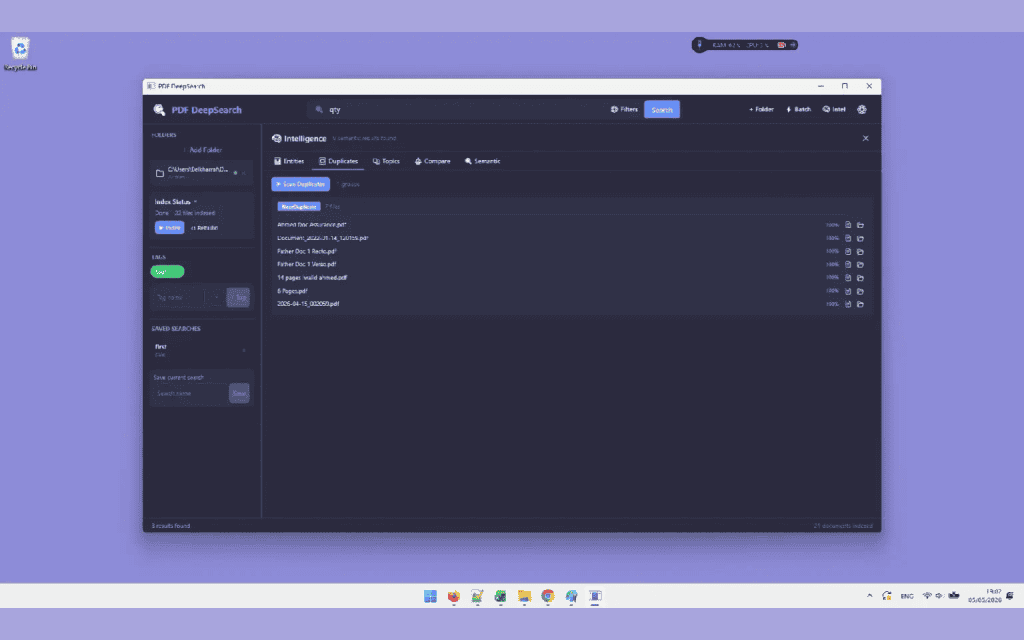The width and height of the screenshot is (1024, 640).
Task: Open the tag color dropdown arrow
Action: coord(216,297)
